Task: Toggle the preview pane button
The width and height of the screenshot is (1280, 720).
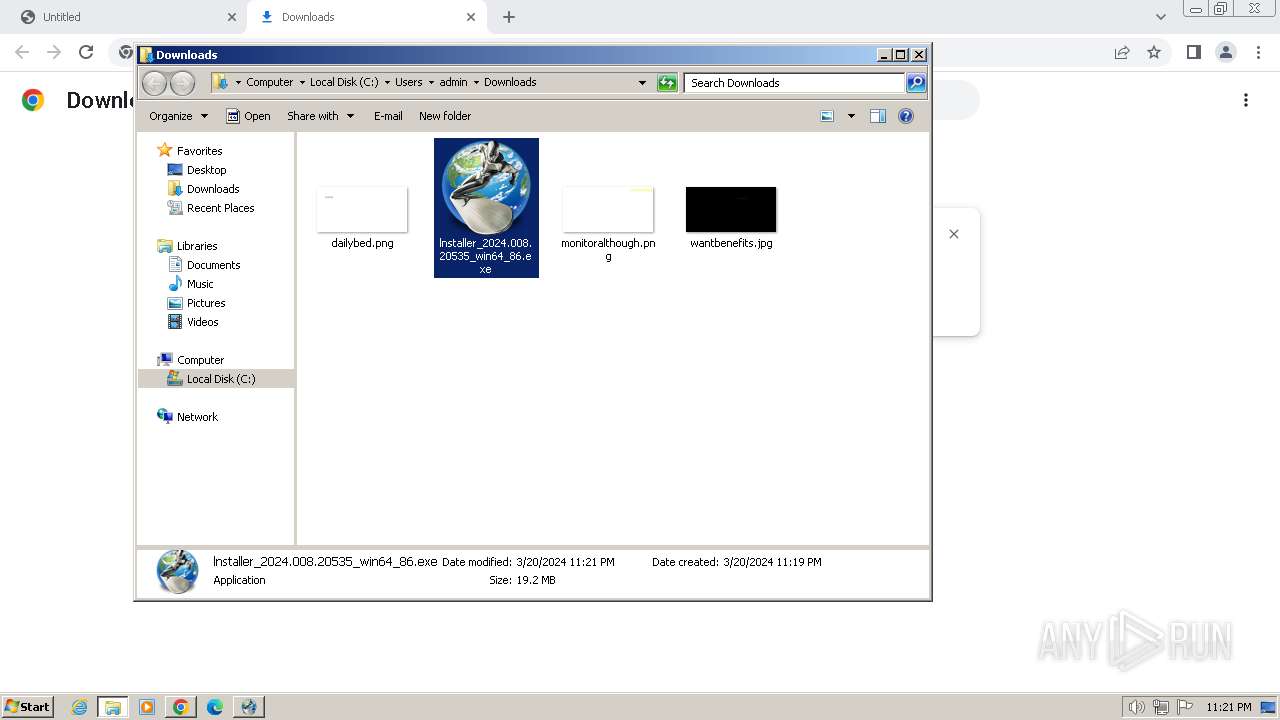Action: pos(877,116)
